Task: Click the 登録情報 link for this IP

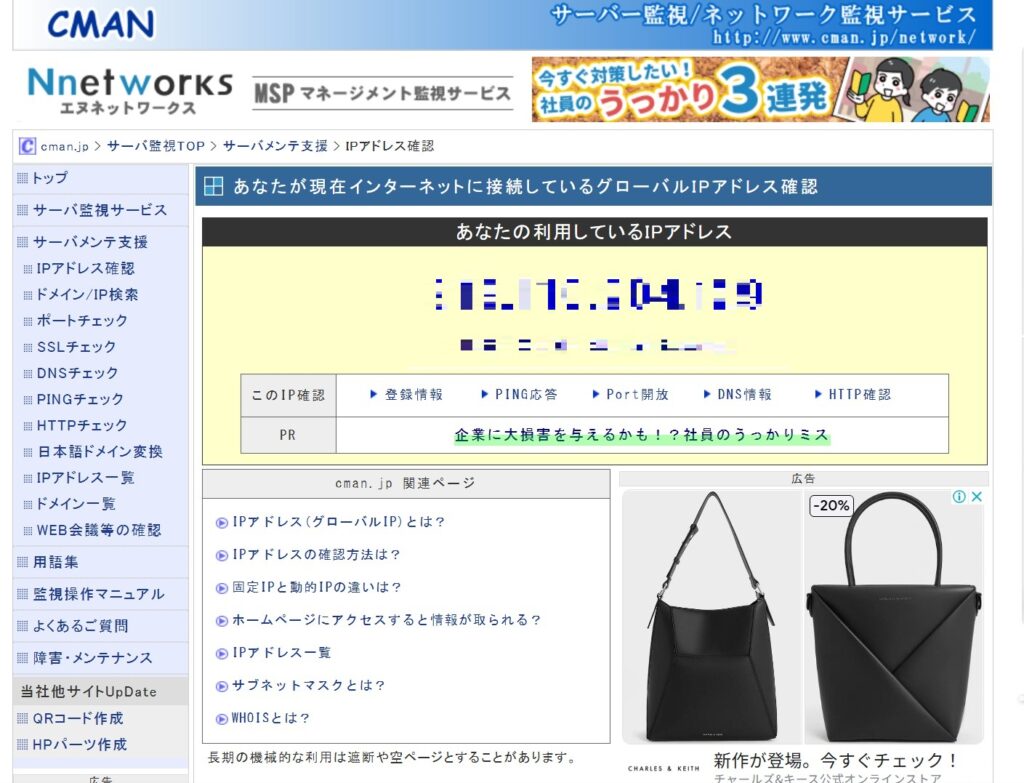Action: [406, 395]
